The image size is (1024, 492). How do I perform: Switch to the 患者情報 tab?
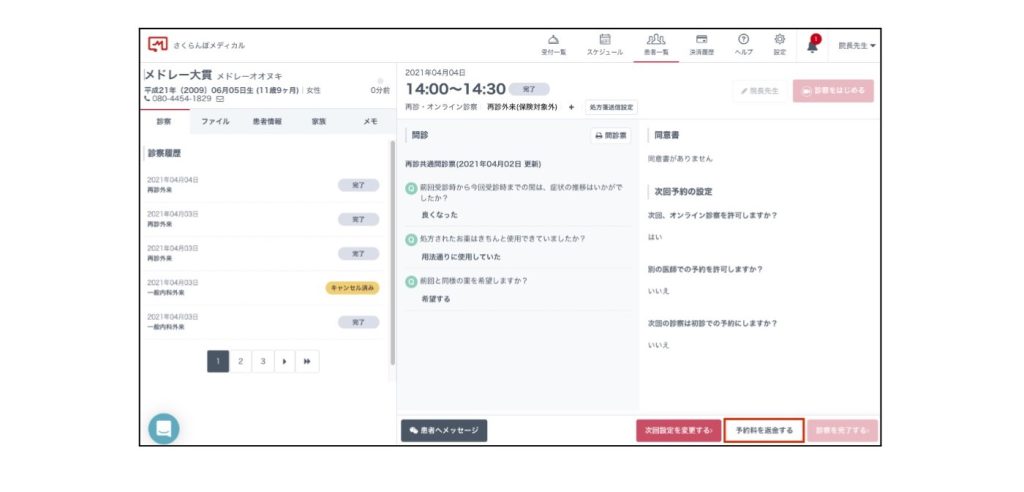[x=267, y=122]
